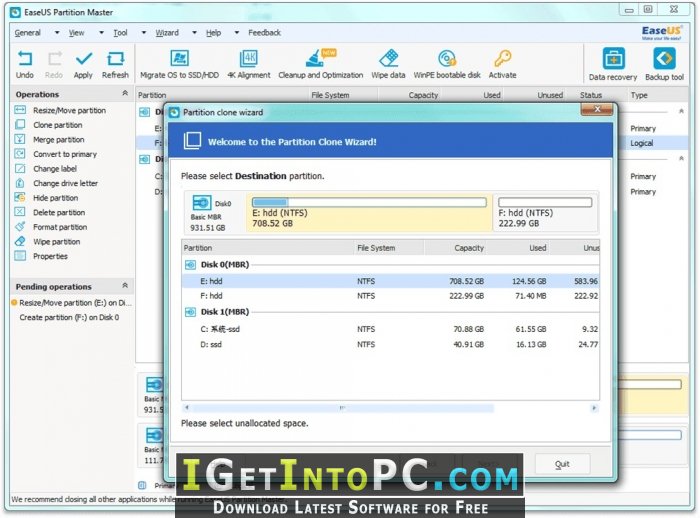700x518 pixels.
Task: Open the Tool menu
Action: click(120, 33)
